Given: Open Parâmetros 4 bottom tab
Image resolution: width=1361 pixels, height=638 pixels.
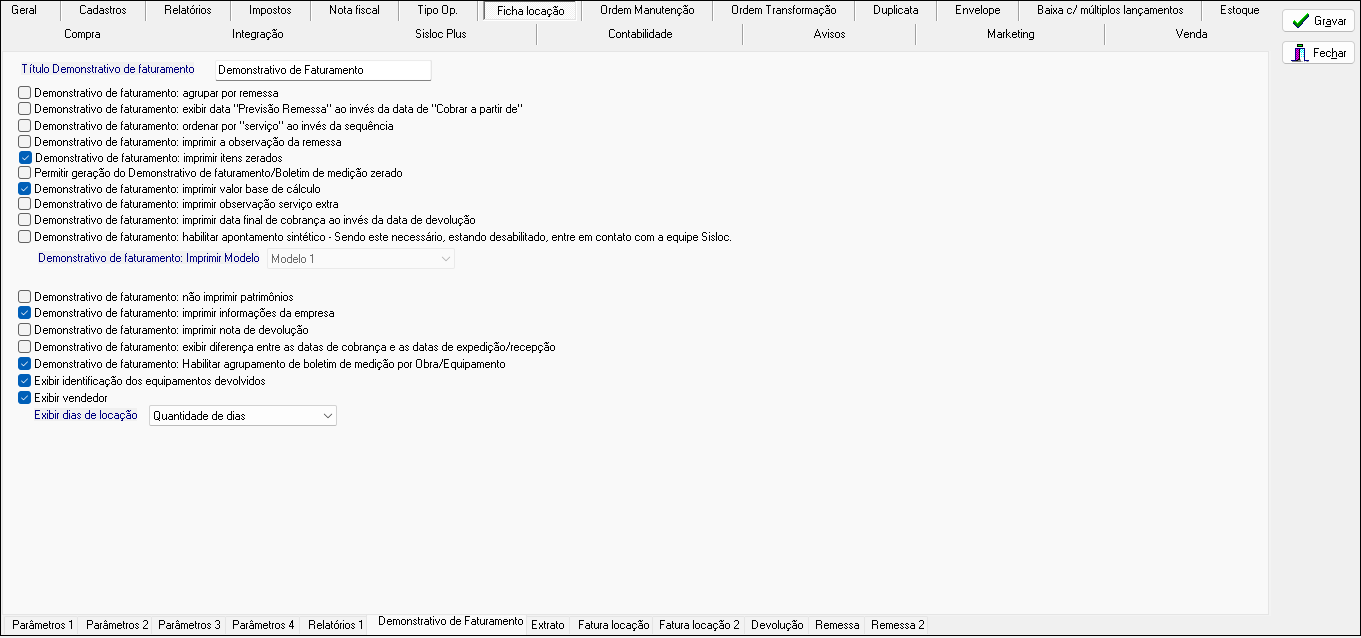Looking at the screenshot, I should (x=264, y=625).
